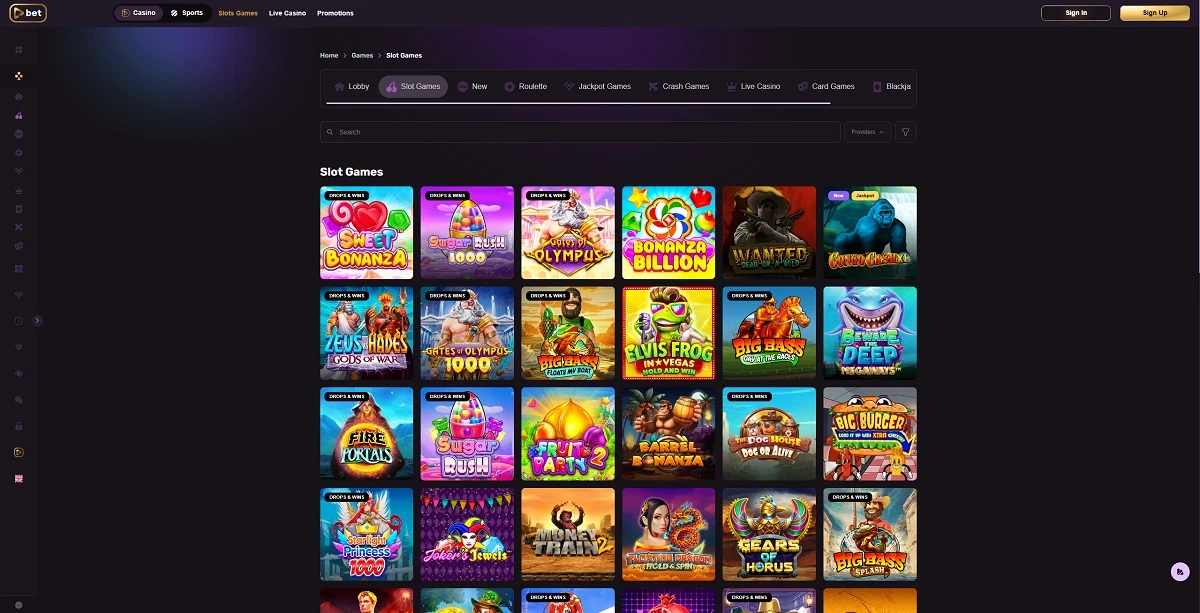The width and height of the screenshot is (1200, 613).
Task: Select the Roulette tab
Action: 526,87
